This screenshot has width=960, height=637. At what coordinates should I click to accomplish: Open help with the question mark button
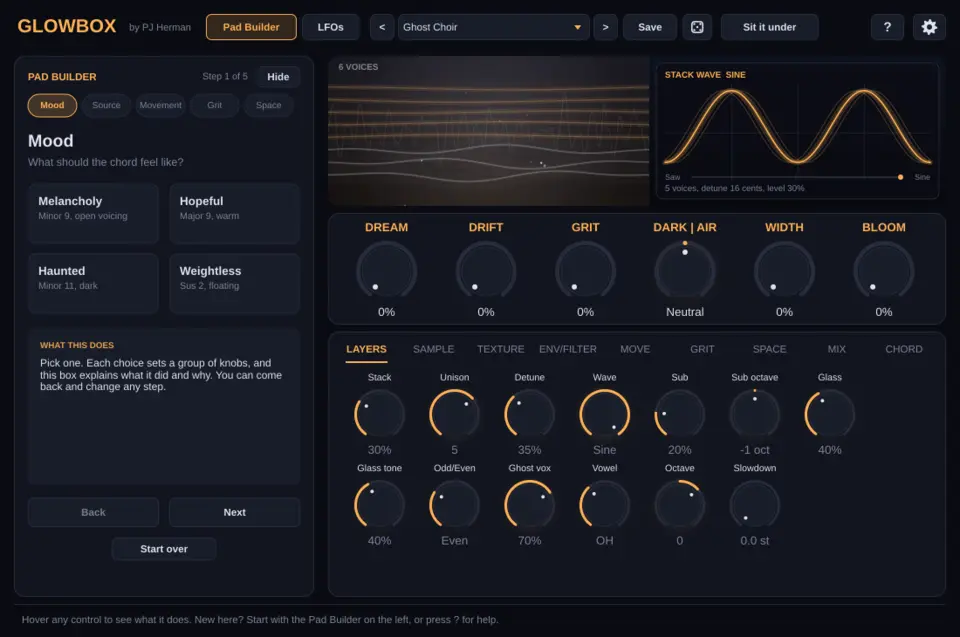pyautogui.click(x=887, y=27)
